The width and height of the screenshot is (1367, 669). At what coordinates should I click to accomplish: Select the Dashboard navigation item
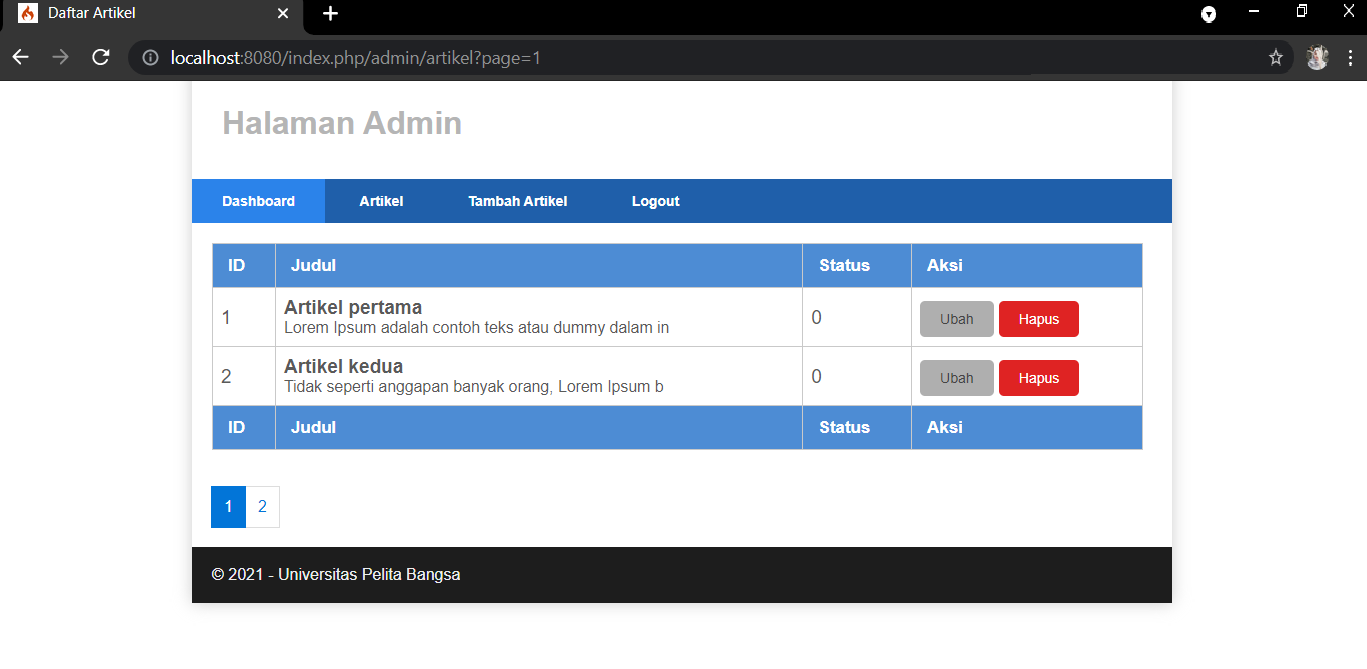[258, 201]
